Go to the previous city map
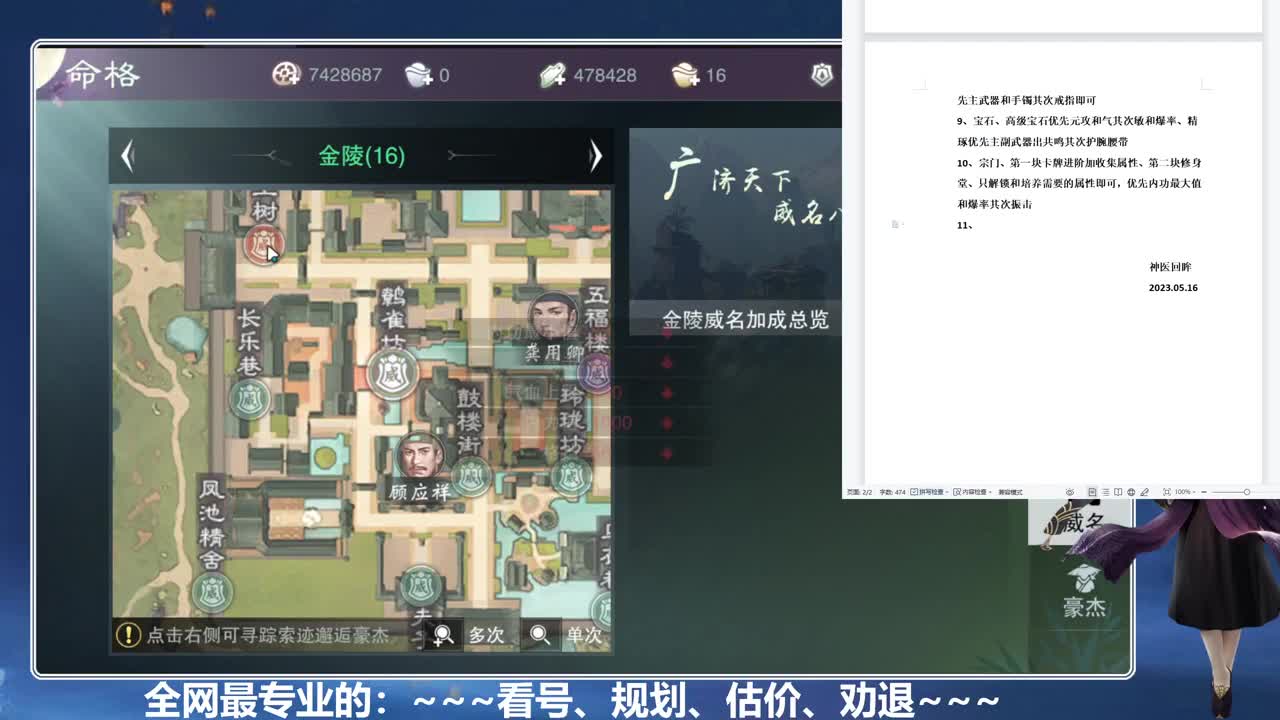Screen dimensions: 1280x720 pyautogui.click(x=127, y=156)
